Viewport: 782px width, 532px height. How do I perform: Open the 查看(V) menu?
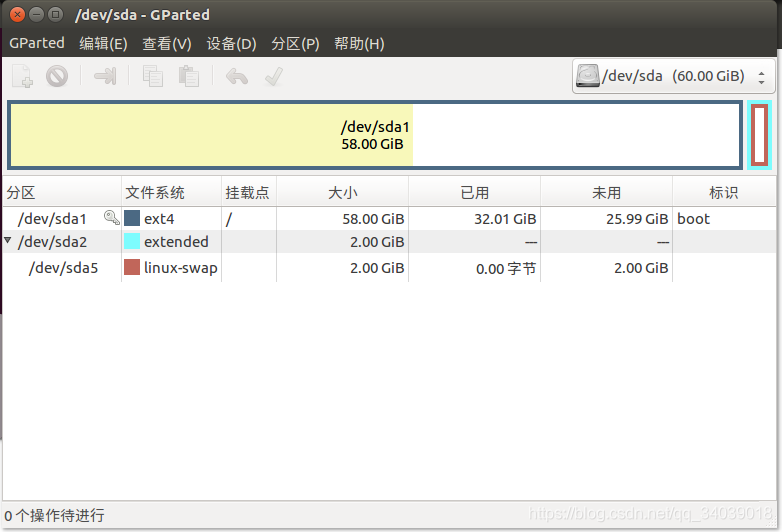point(167,43)
